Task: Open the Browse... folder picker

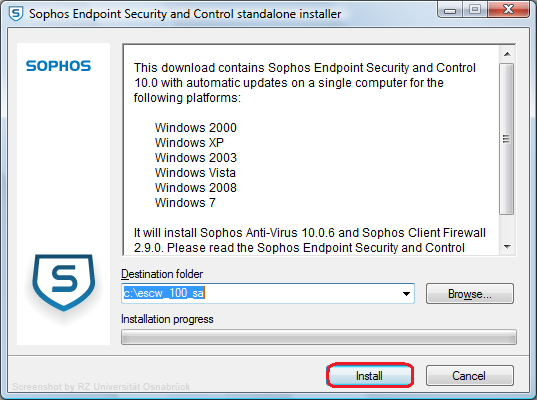Action: pos(470,293)
